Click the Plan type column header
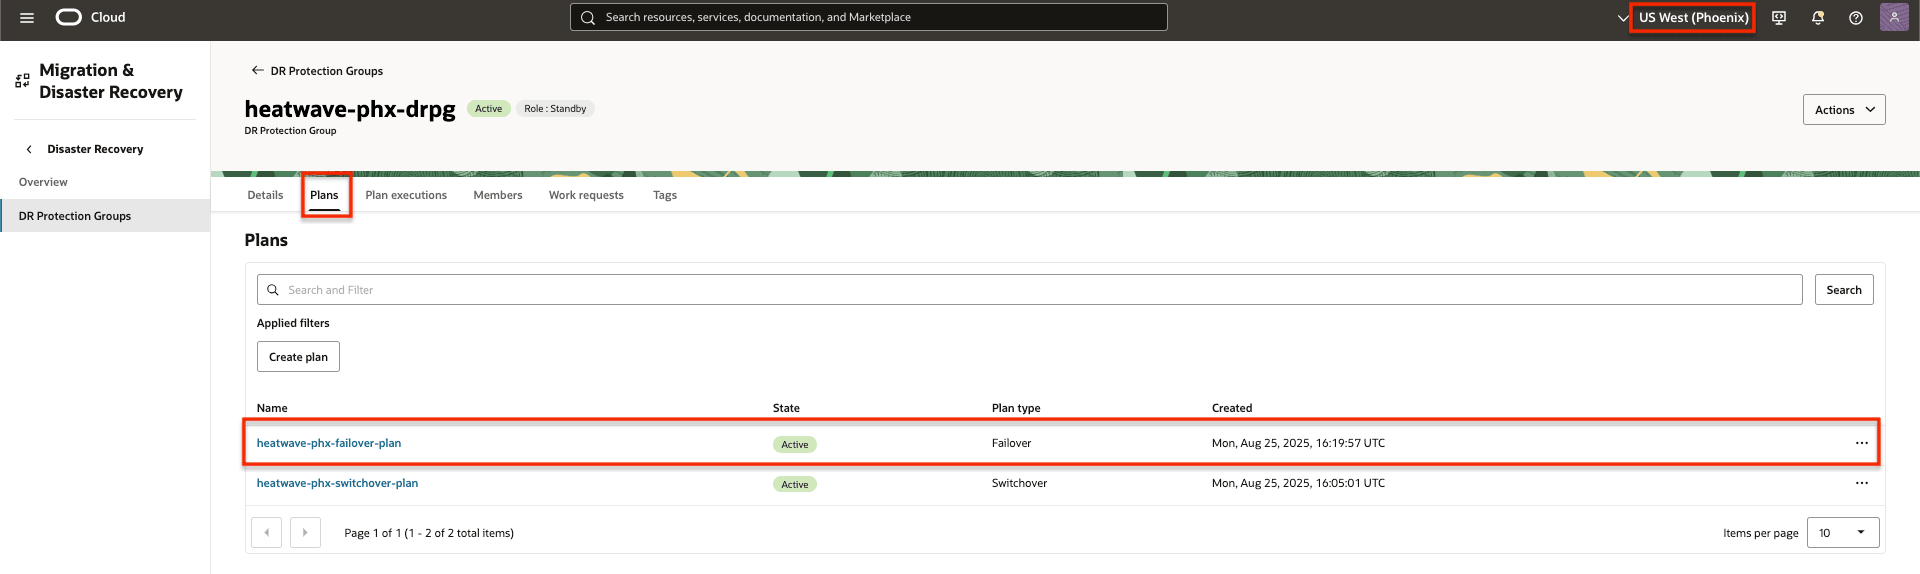The width and height of the screenshot is (1920, 574). [x=1016, y=408]
